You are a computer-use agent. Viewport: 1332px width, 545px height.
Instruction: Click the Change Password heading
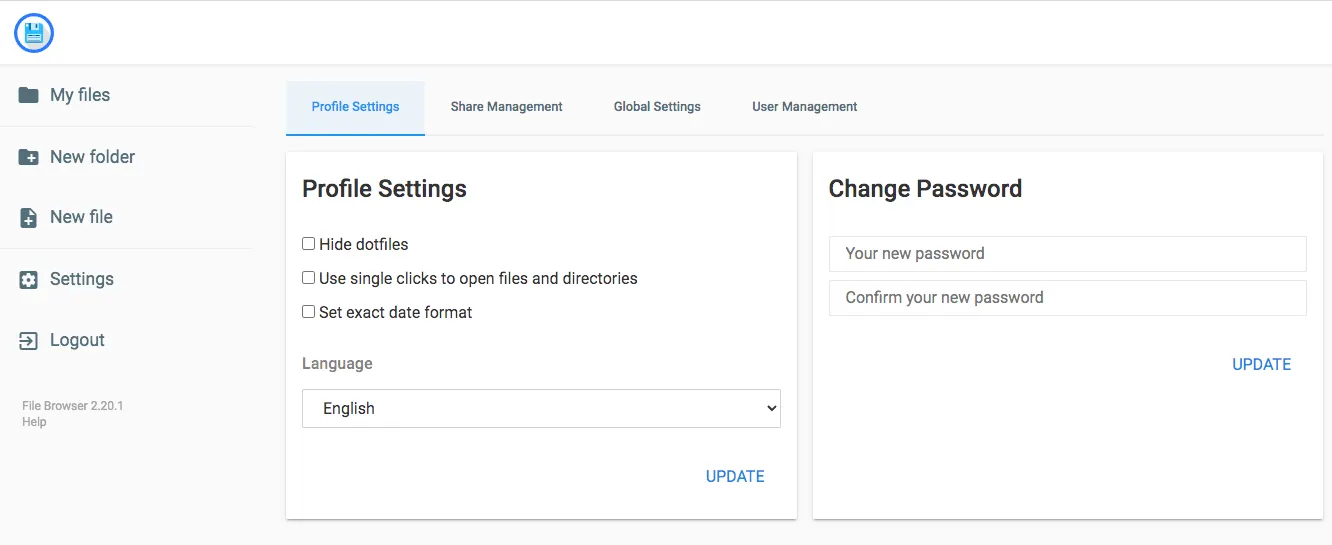(925, 189)
